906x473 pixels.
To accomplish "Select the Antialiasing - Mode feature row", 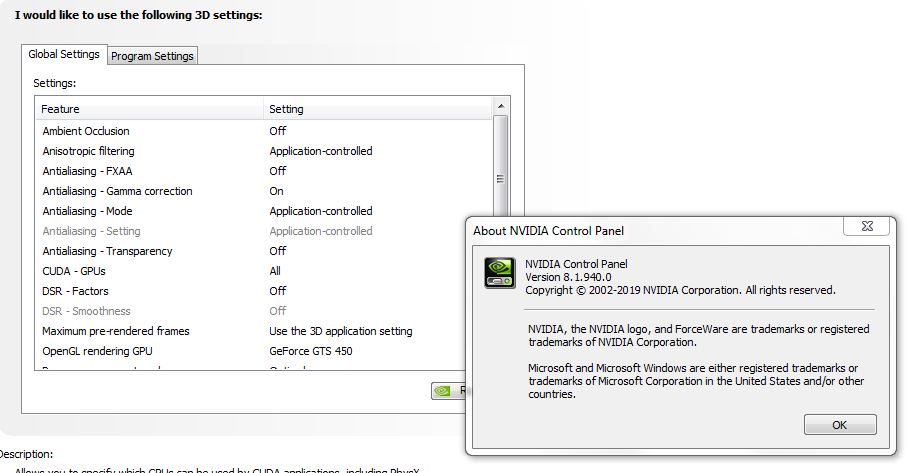I will click(x=87, y=211).
